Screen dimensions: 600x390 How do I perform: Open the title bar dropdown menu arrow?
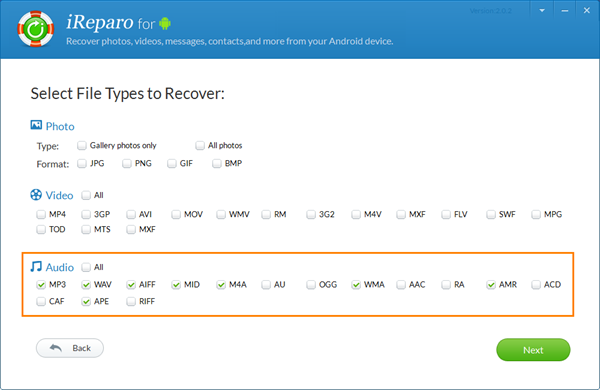click(542, 11)
